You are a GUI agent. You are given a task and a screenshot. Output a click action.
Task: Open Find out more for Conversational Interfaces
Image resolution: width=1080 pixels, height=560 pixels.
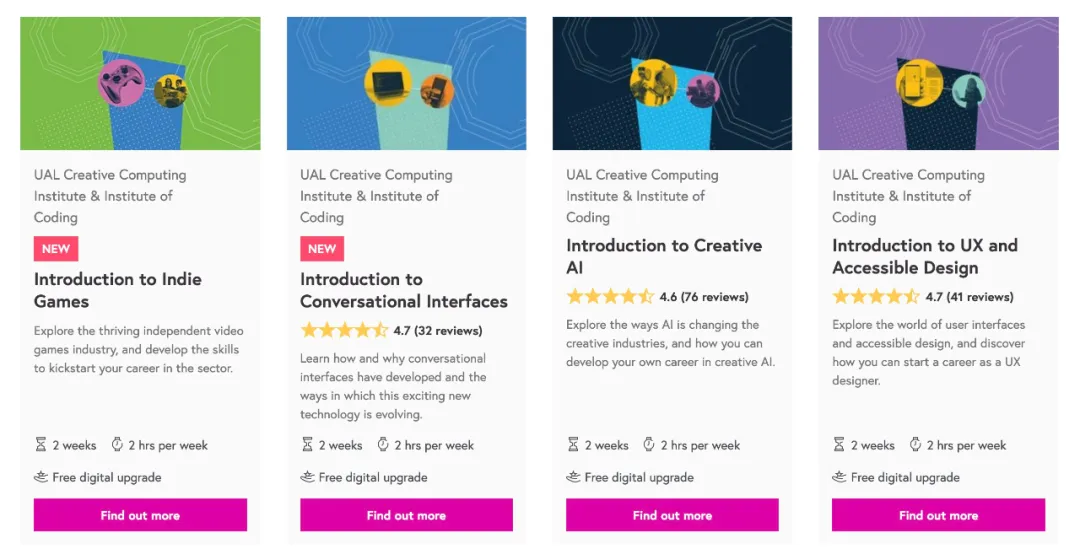[406, 515]
